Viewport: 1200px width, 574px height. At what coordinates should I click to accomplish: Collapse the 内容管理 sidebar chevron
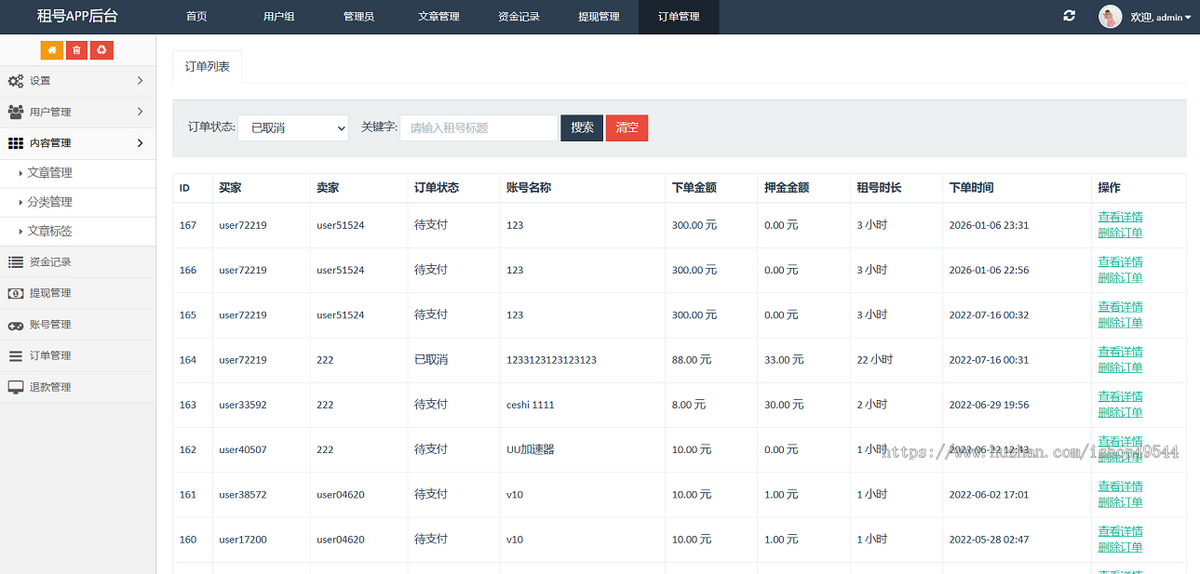pyautogui.click(x=140, y=143)
